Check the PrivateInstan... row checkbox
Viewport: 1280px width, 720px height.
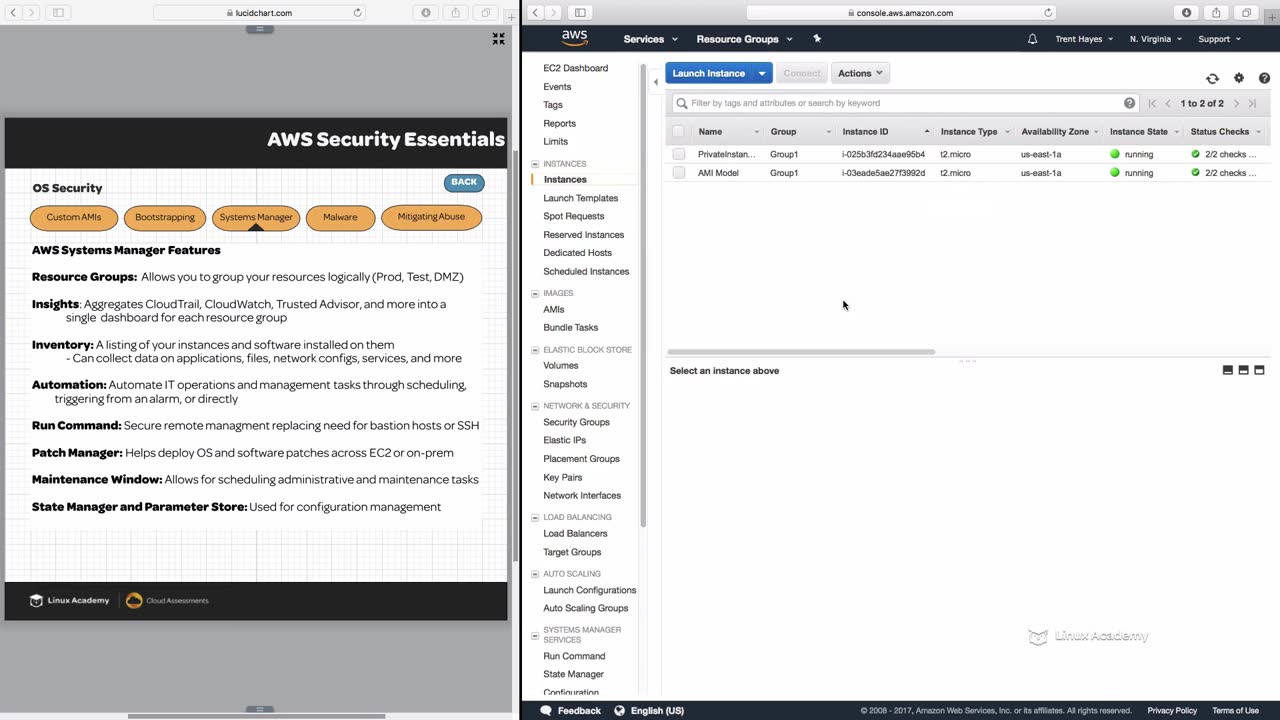[679, 154]
